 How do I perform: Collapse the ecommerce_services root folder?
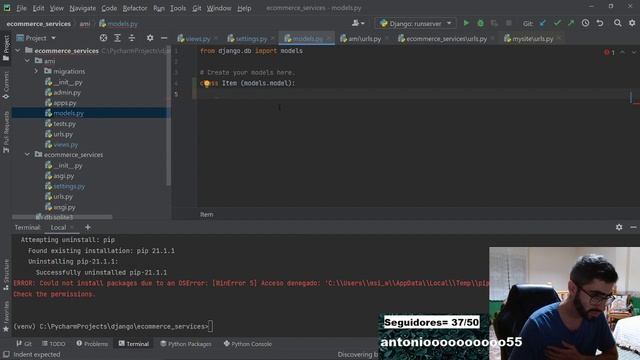click(x=18, y=51)
